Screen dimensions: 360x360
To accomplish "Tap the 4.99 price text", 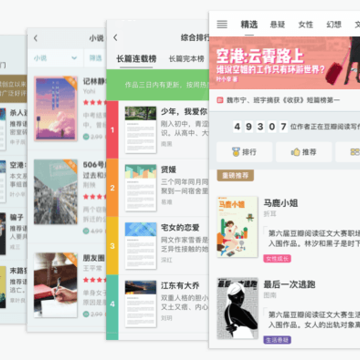I will click(x=97, y=231).
